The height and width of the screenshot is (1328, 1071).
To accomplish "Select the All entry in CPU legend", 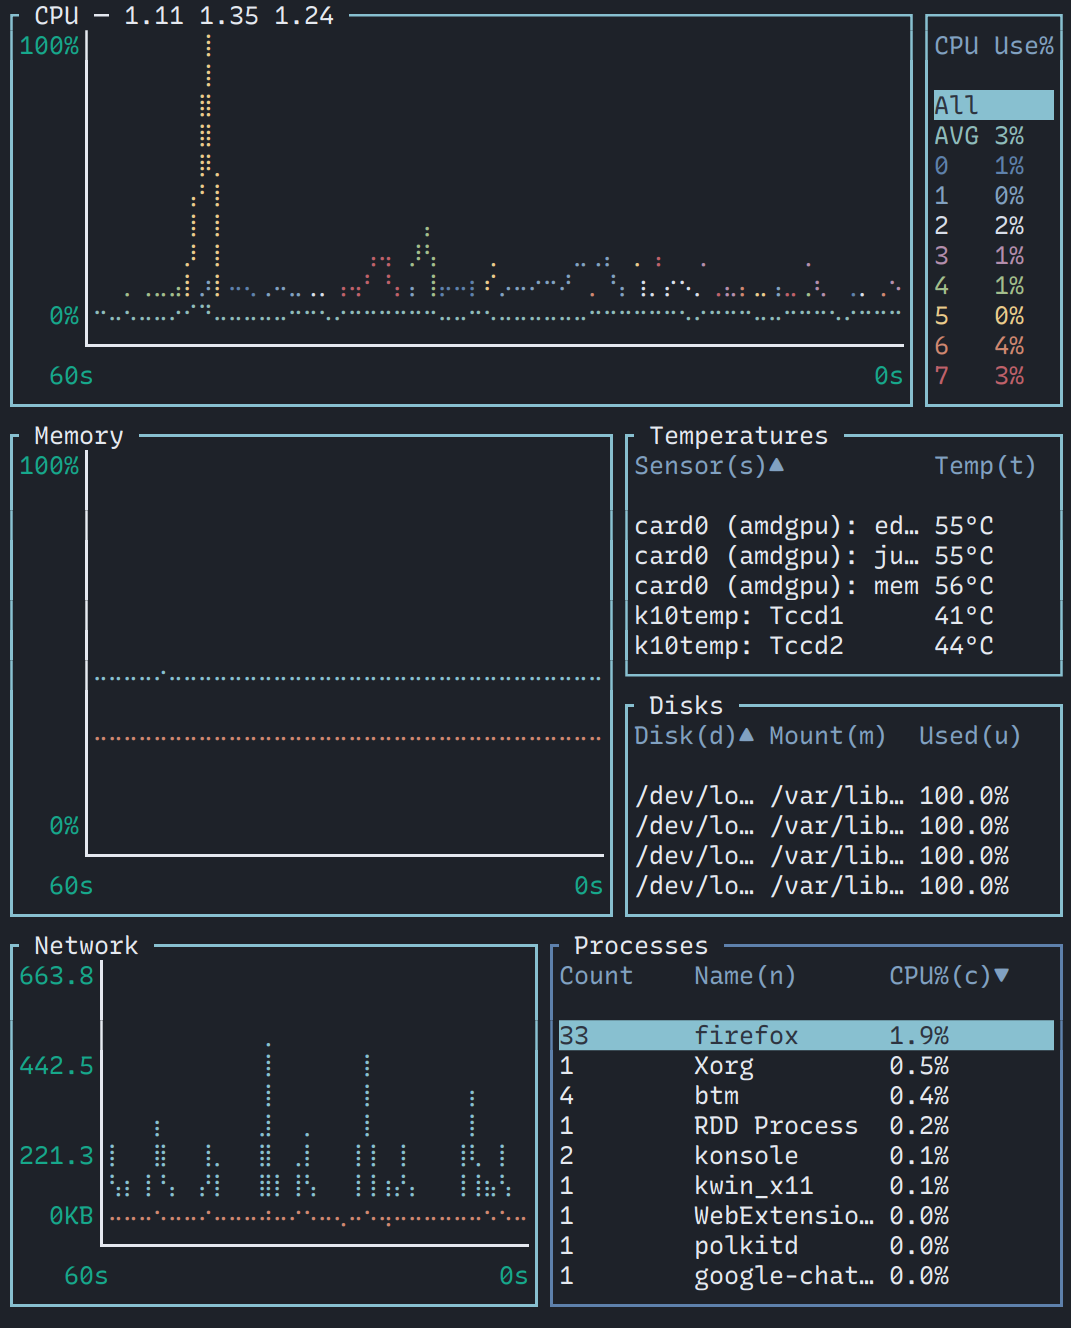I will pyautogui.click(x=993, y=105).
